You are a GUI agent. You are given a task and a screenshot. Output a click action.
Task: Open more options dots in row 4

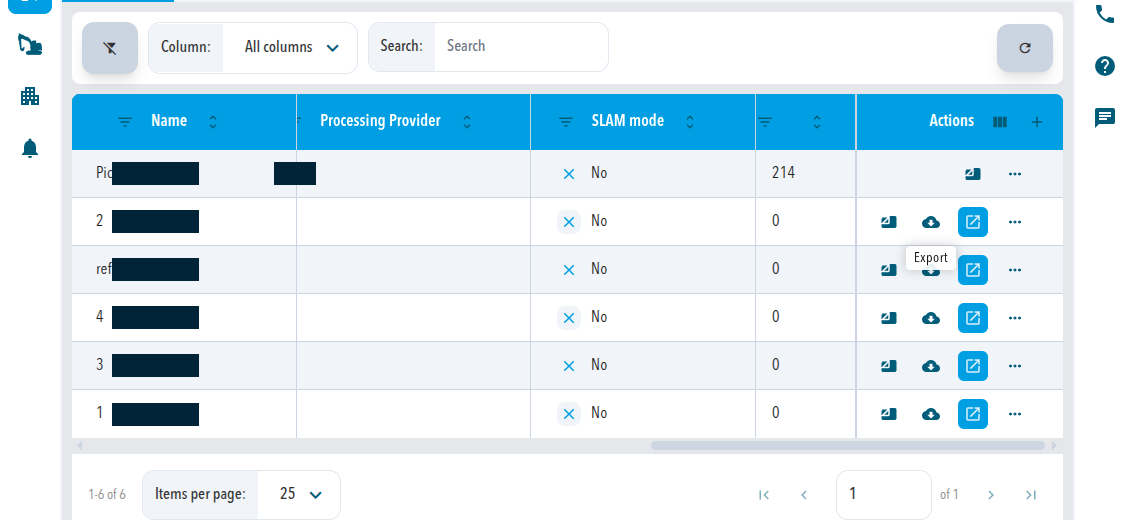pyautogui.click(x=1015, y=318)
